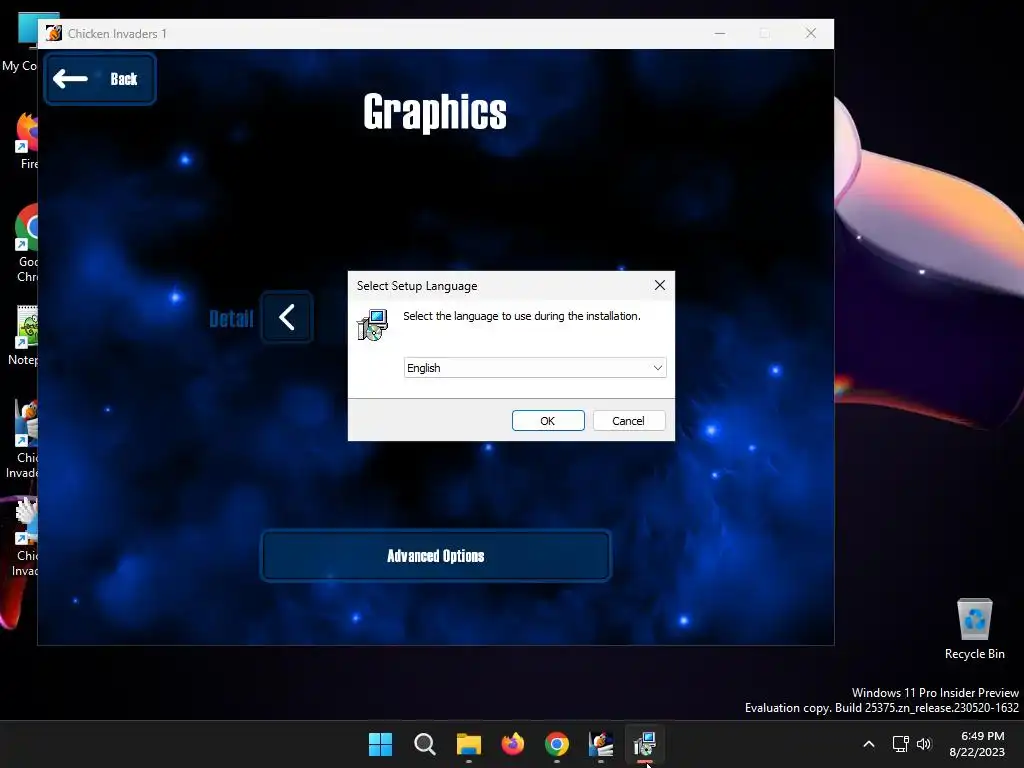
Task: Select the Google Chrome desktop shortcut
Action: (25, 243)
